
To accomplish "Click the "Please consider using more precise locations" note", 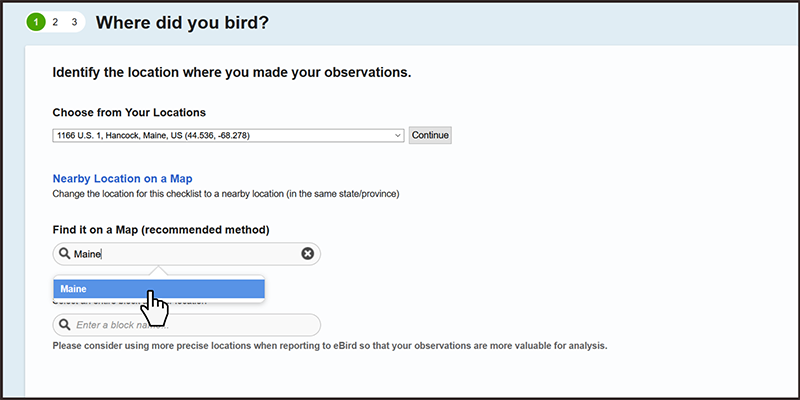I will (x=330, y=346).
